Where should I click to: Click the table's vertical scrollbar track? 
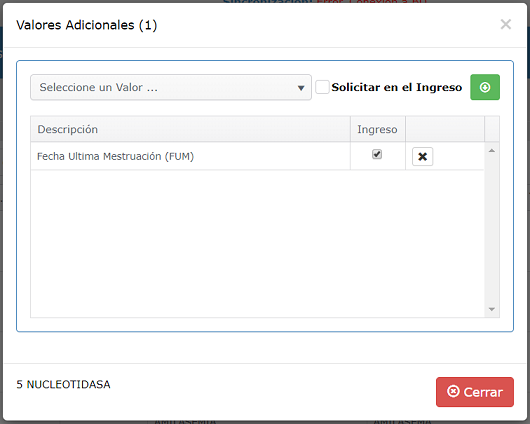click(x=492, y=230)
